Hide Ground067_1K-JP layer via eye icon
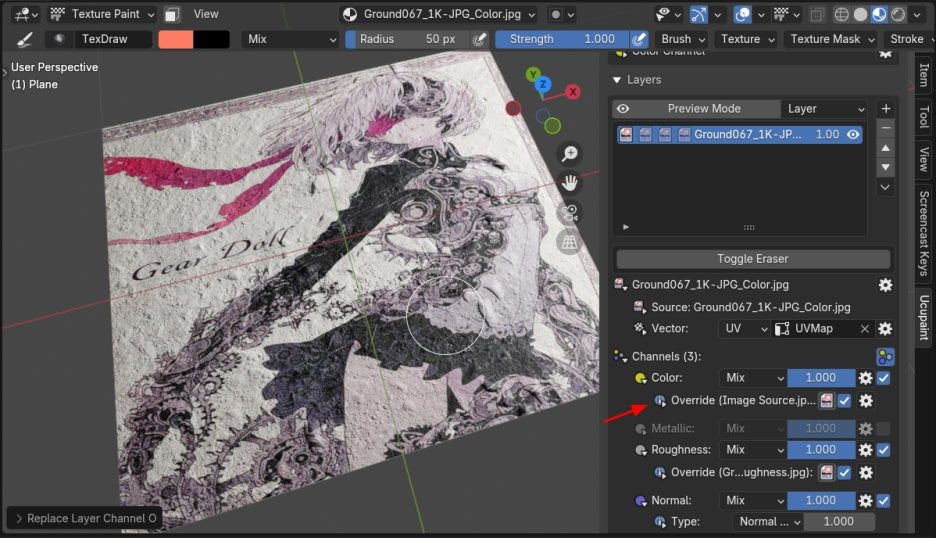Screen dimensions: 936x538 (854, 135)
